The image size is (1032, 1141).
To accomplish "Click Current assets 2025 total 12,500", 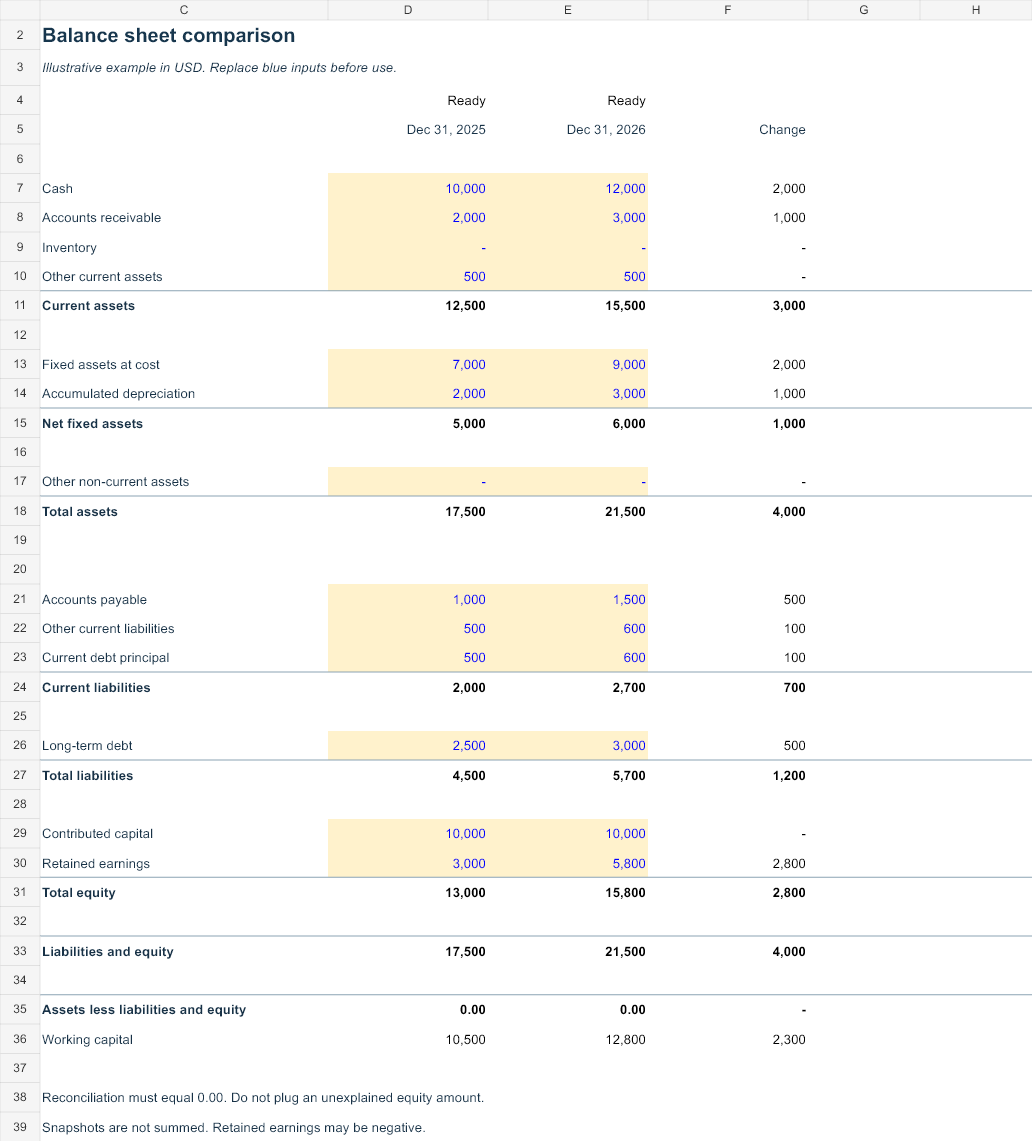I will click(466, 306).
